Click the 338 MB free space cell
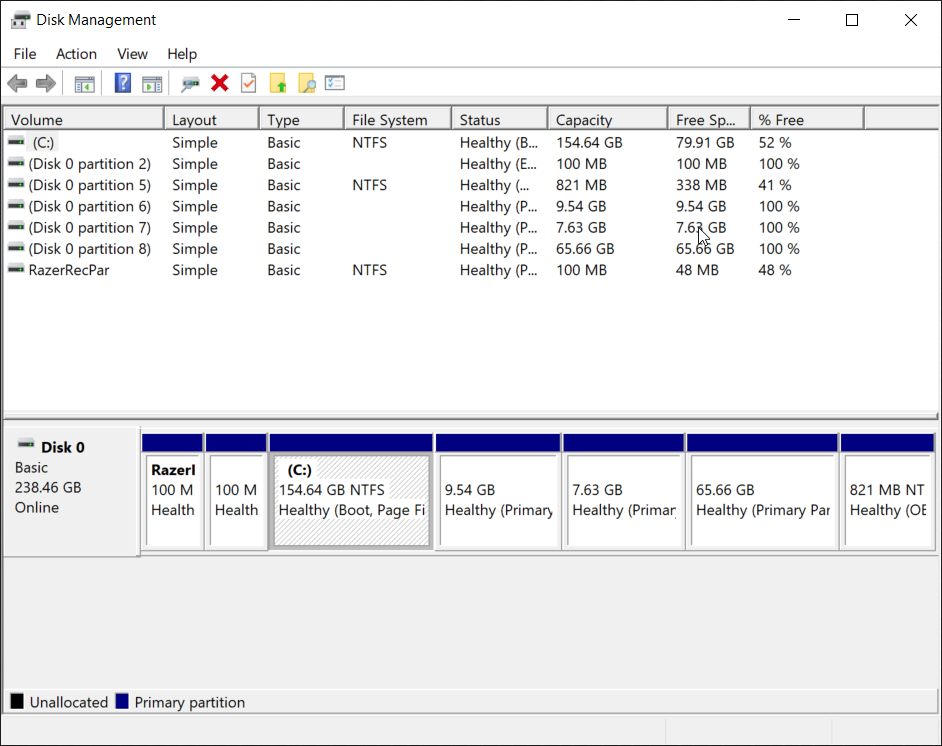This screenshot has height=746, width=942. point(701,185)
